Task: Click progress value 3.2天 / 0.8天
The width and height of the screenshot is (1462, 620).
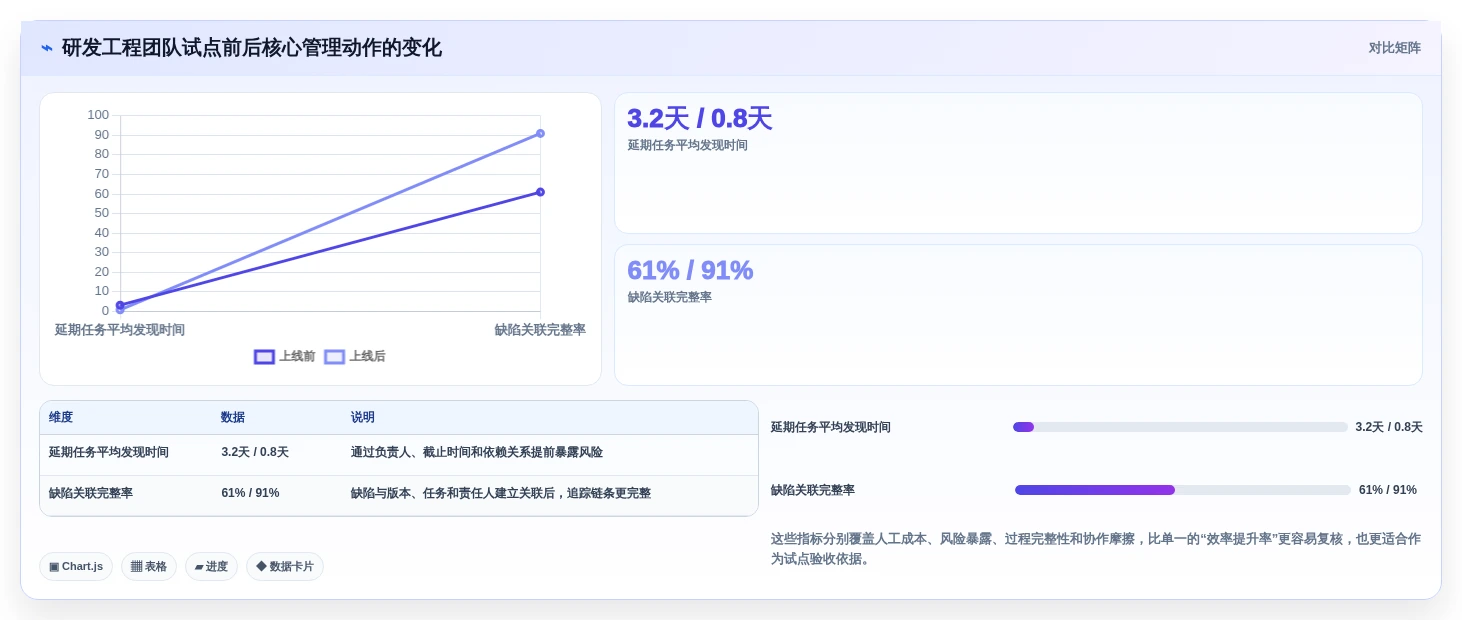Action: click(1389, 427)
